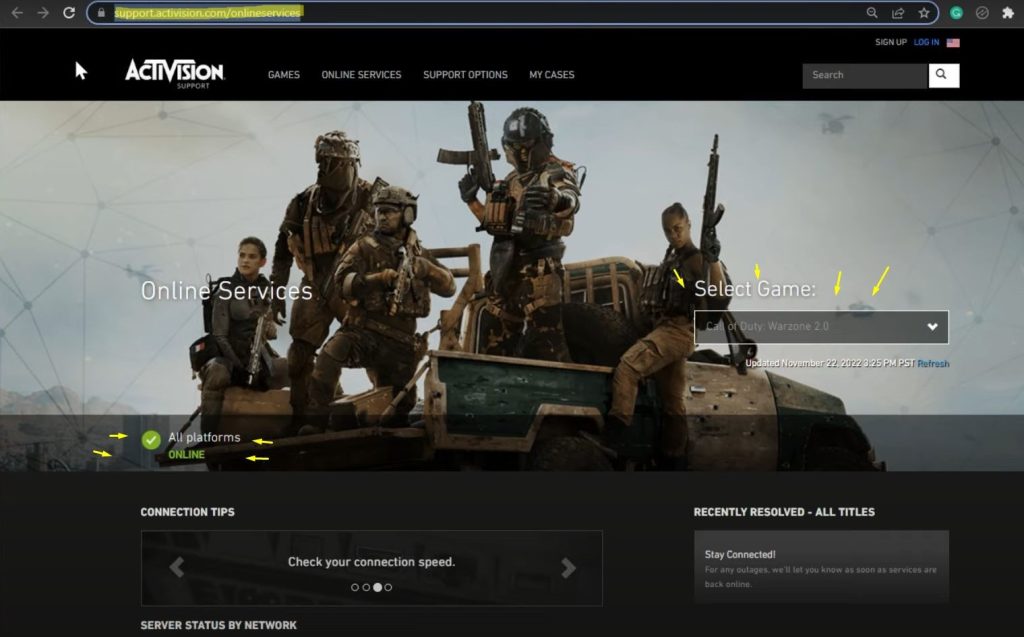Open the Extensions puzzle piece menu
1024x637 pixels.
[x=1008, y=12]
